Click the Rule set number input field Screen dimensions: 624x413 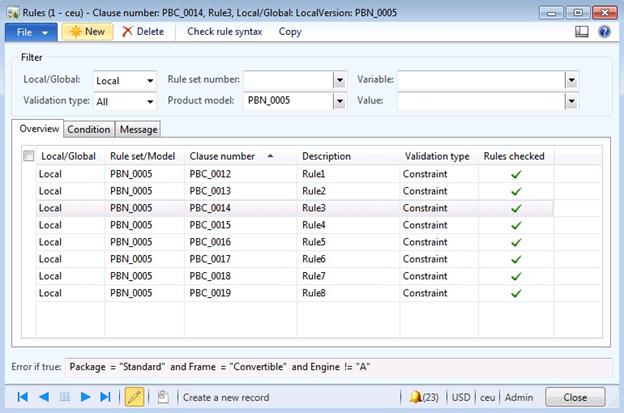(x=289, y=80)
